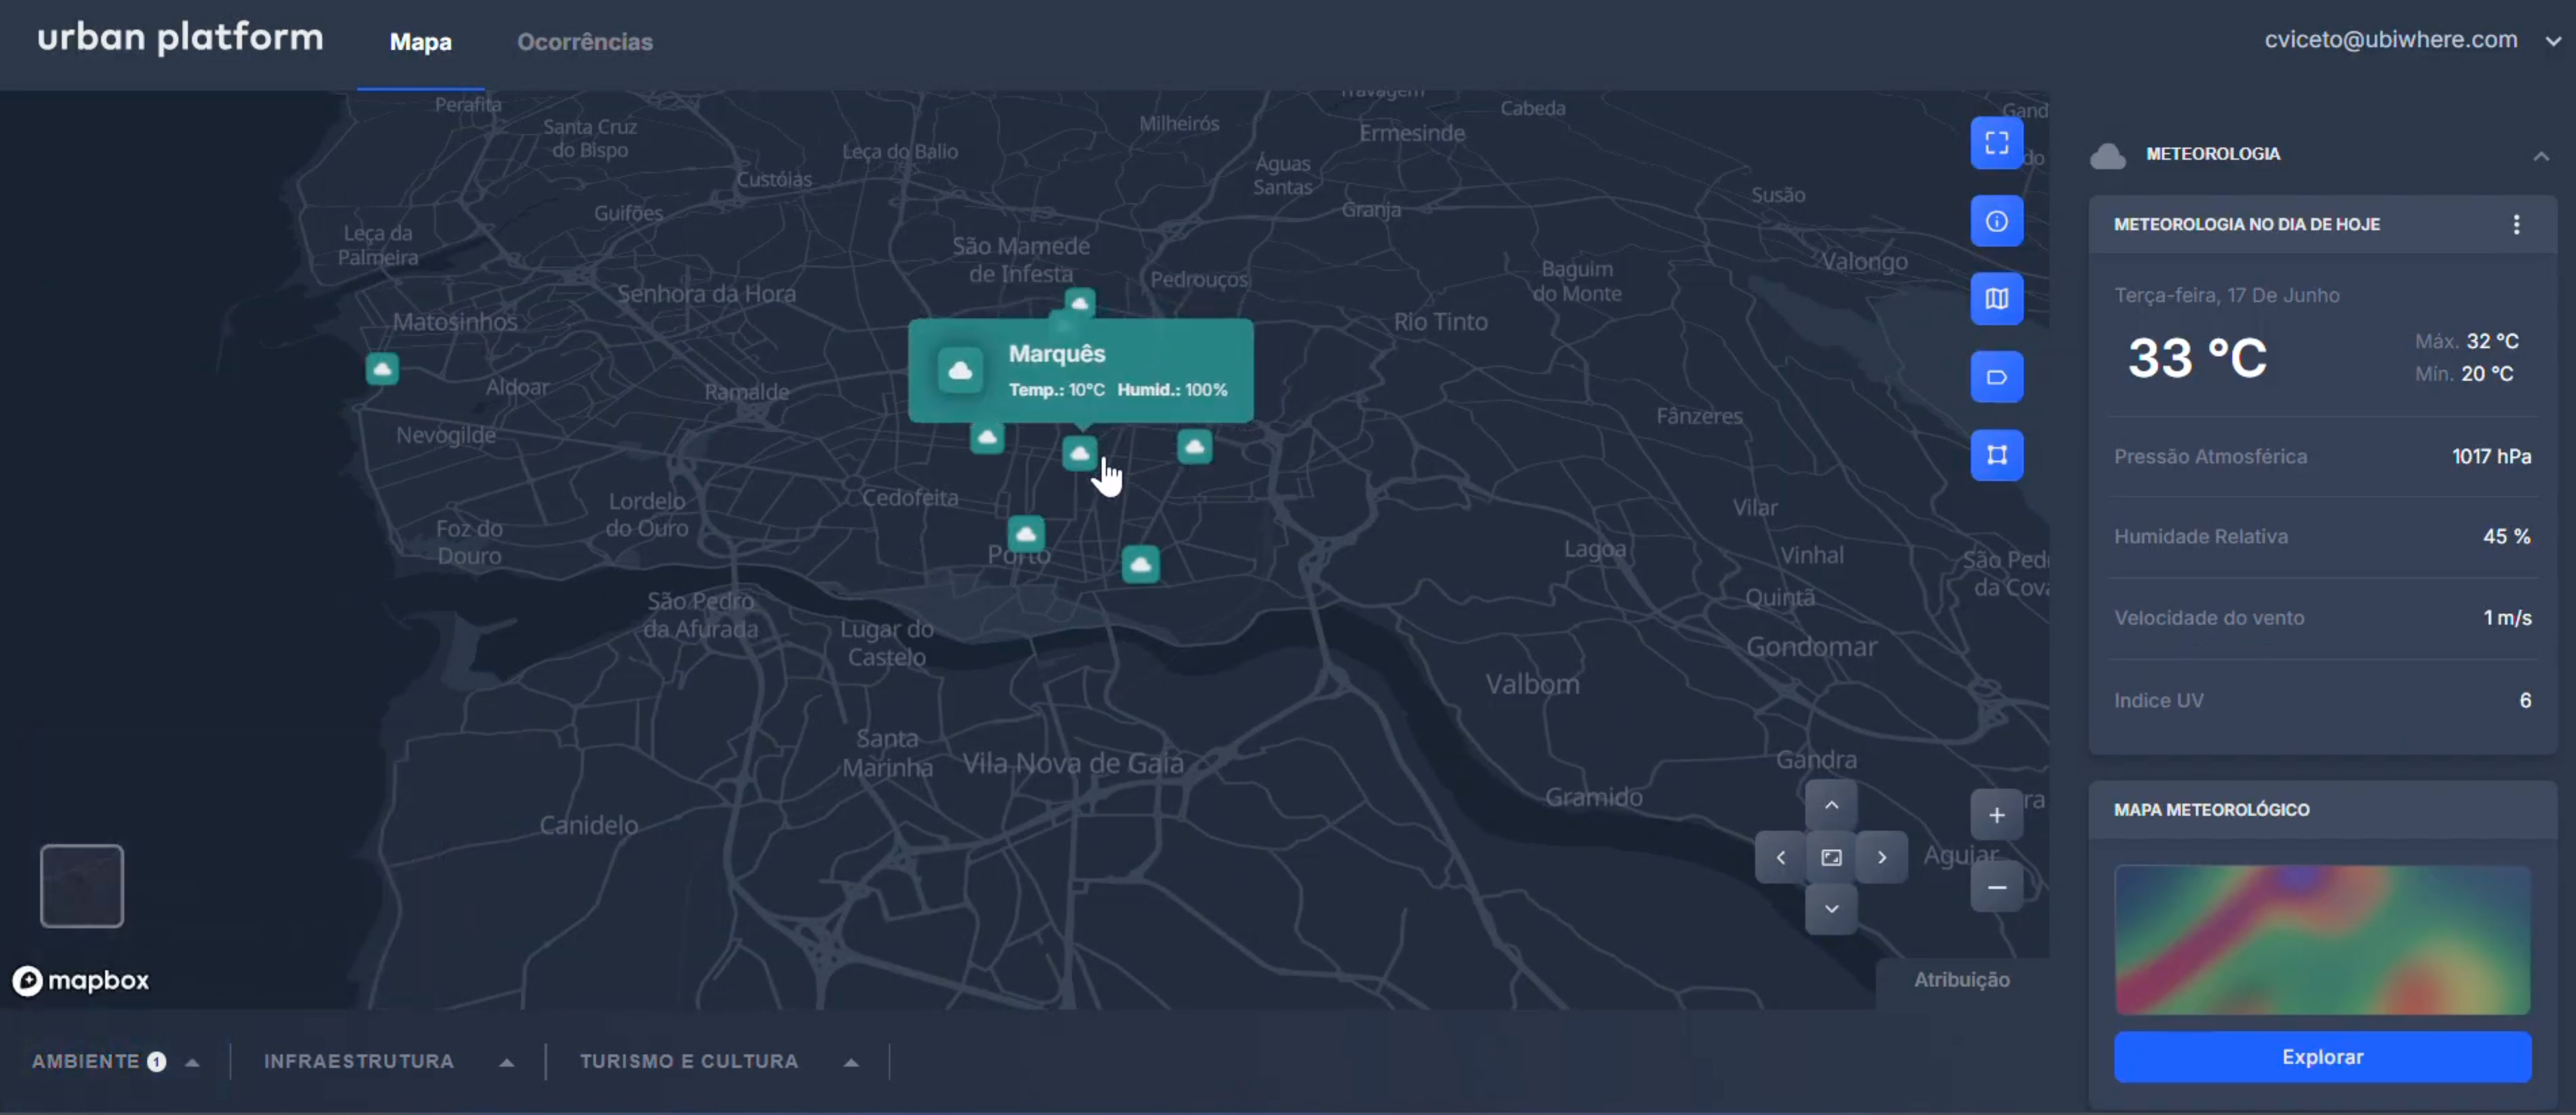This screenshot has width=2576, height=1115.
Task: Zoom out on the map
Action: coord(1996,888)
